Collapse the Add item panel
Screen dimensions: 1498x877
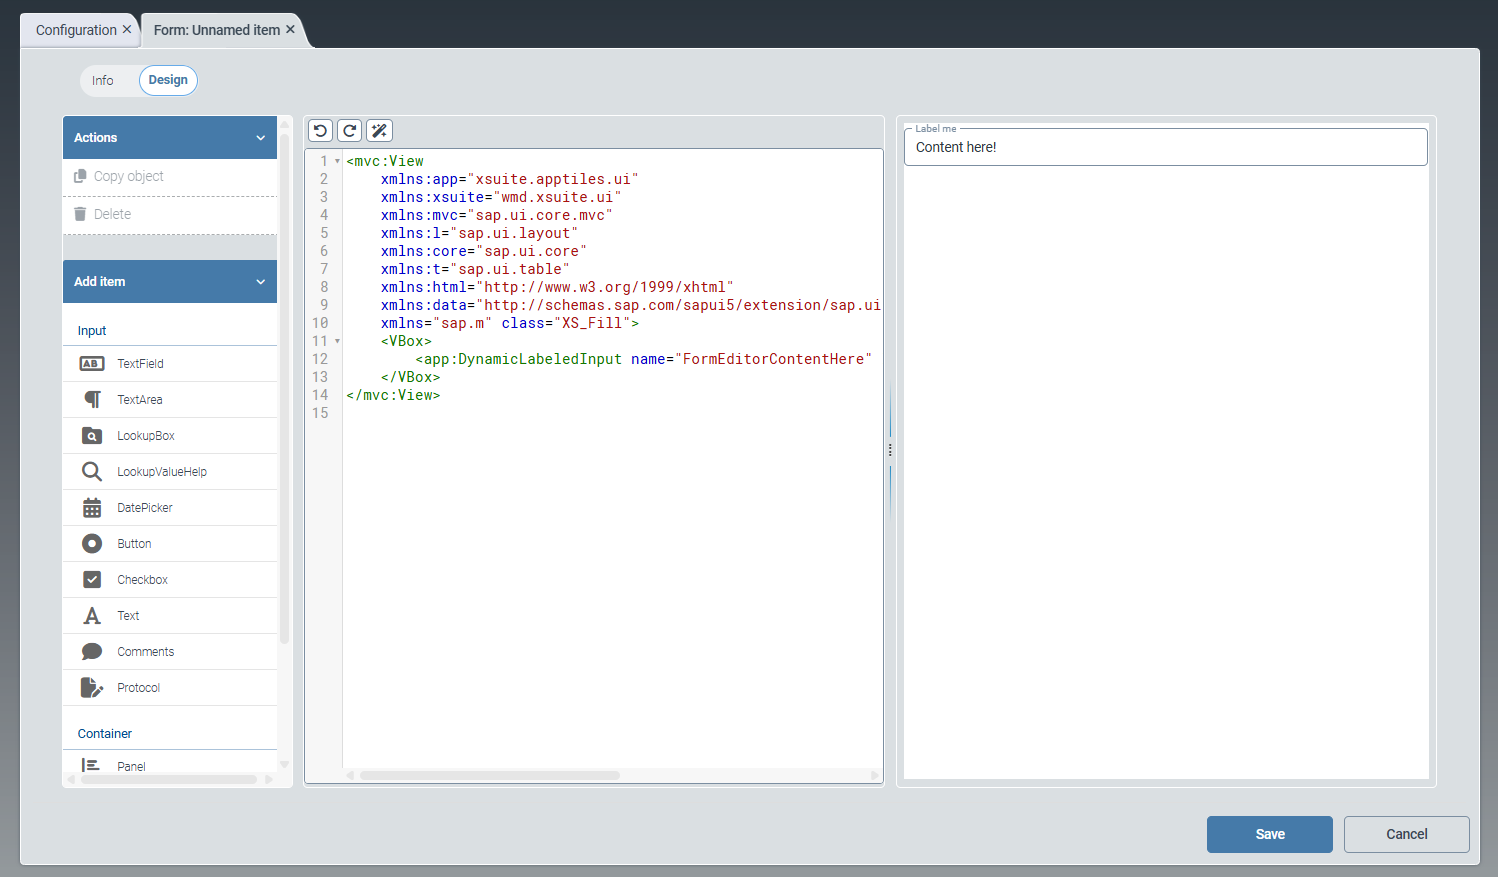260,281
